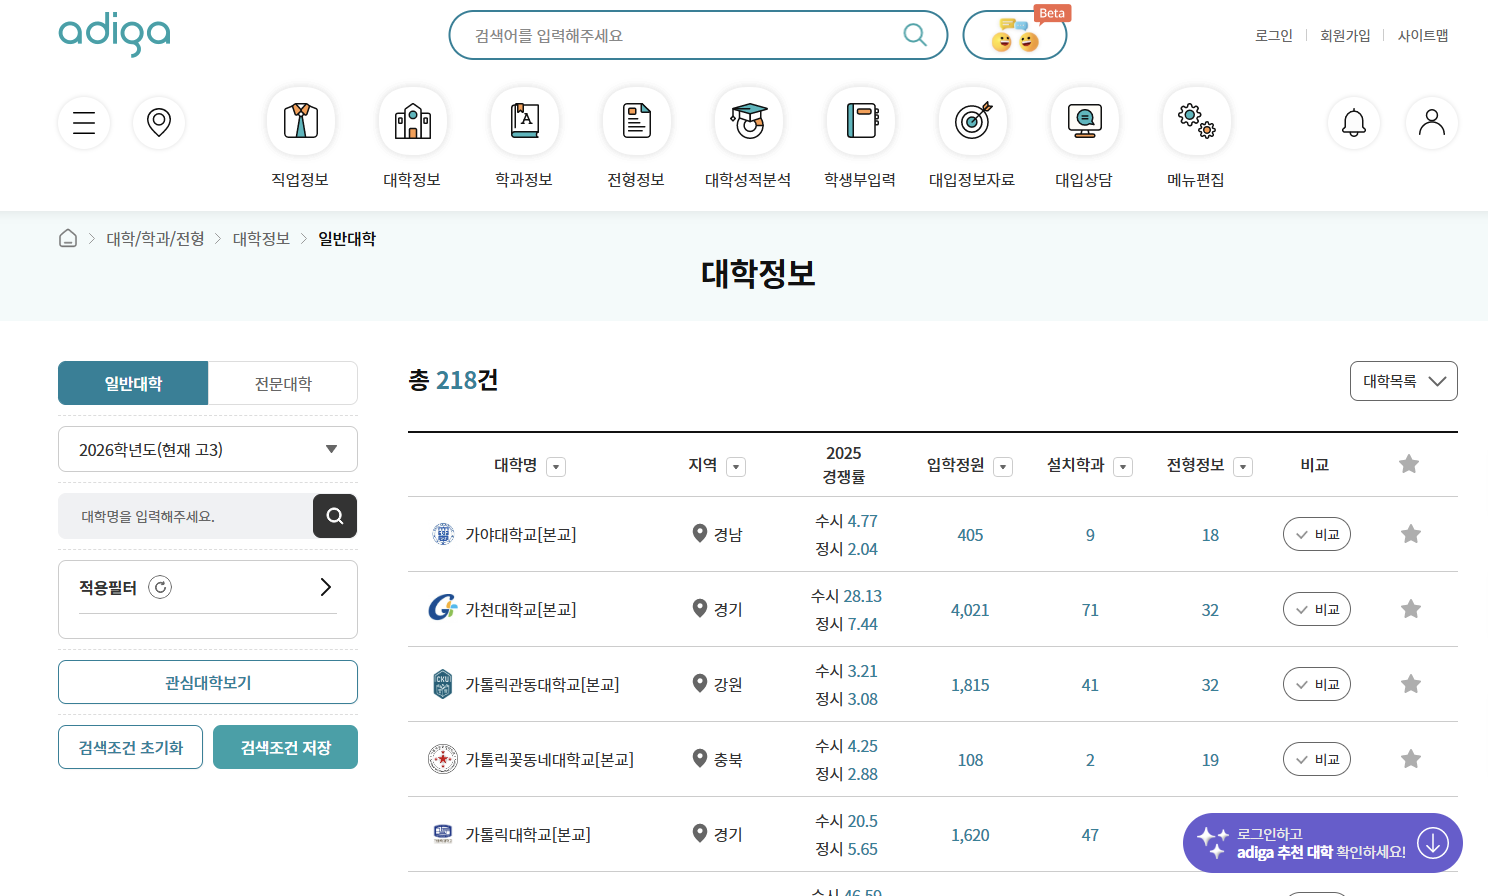Click the 회원가입 link
The image size is (1488, 896).
point(1344,34)
